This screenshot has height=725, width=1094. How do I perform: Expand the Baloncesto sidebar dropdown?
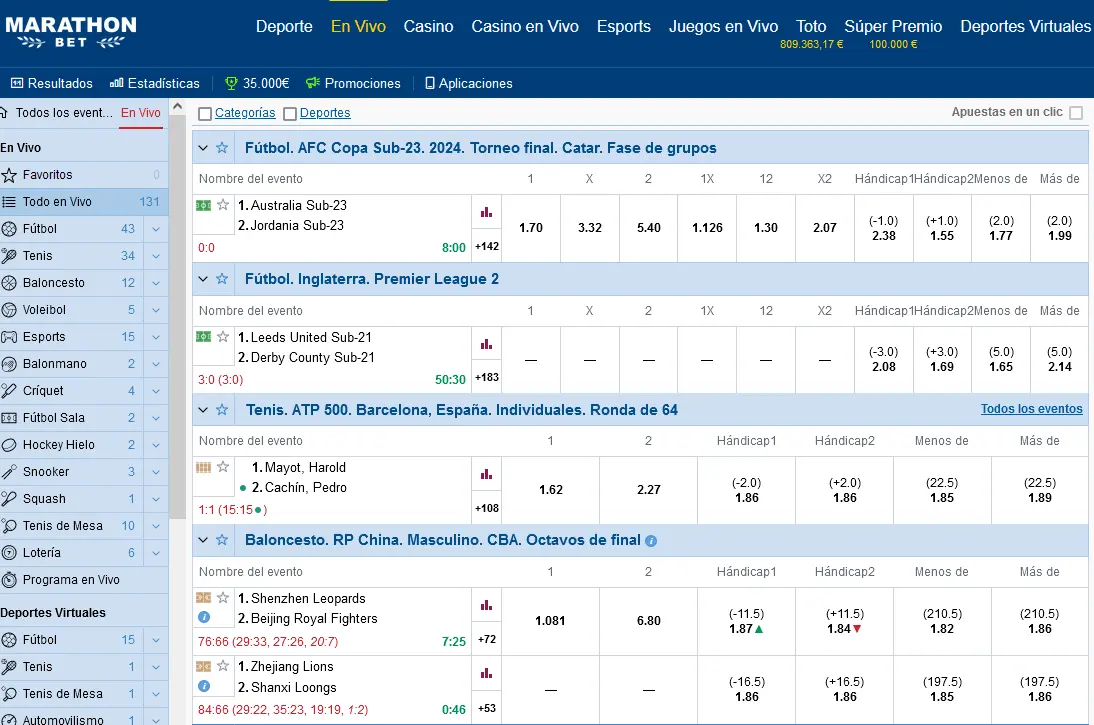(x=156, y=283)
